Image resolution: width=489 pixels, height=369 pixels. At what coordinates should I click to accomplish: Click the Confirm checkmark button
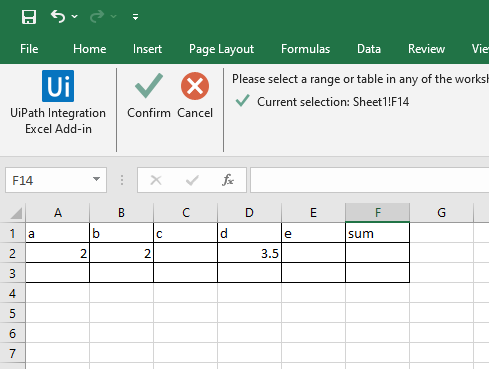(149, 96)
